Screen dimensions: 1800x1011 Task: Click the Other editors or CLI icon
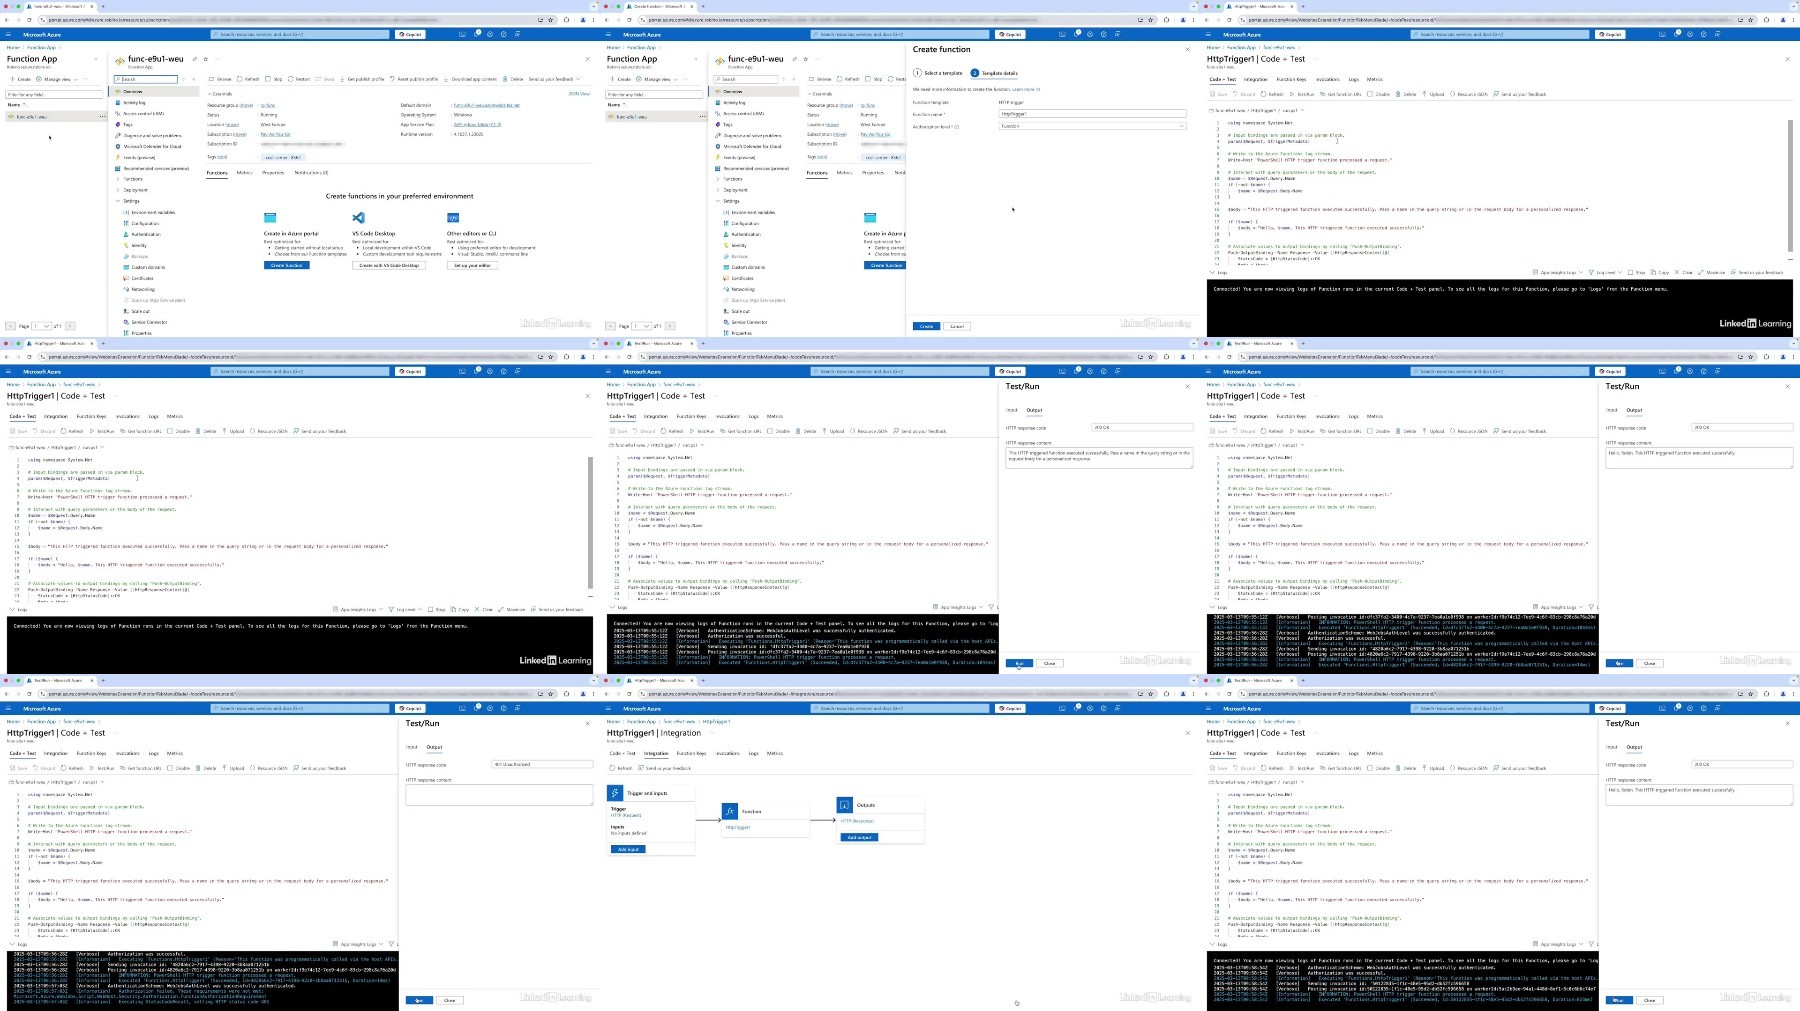[x=453, y=217]
